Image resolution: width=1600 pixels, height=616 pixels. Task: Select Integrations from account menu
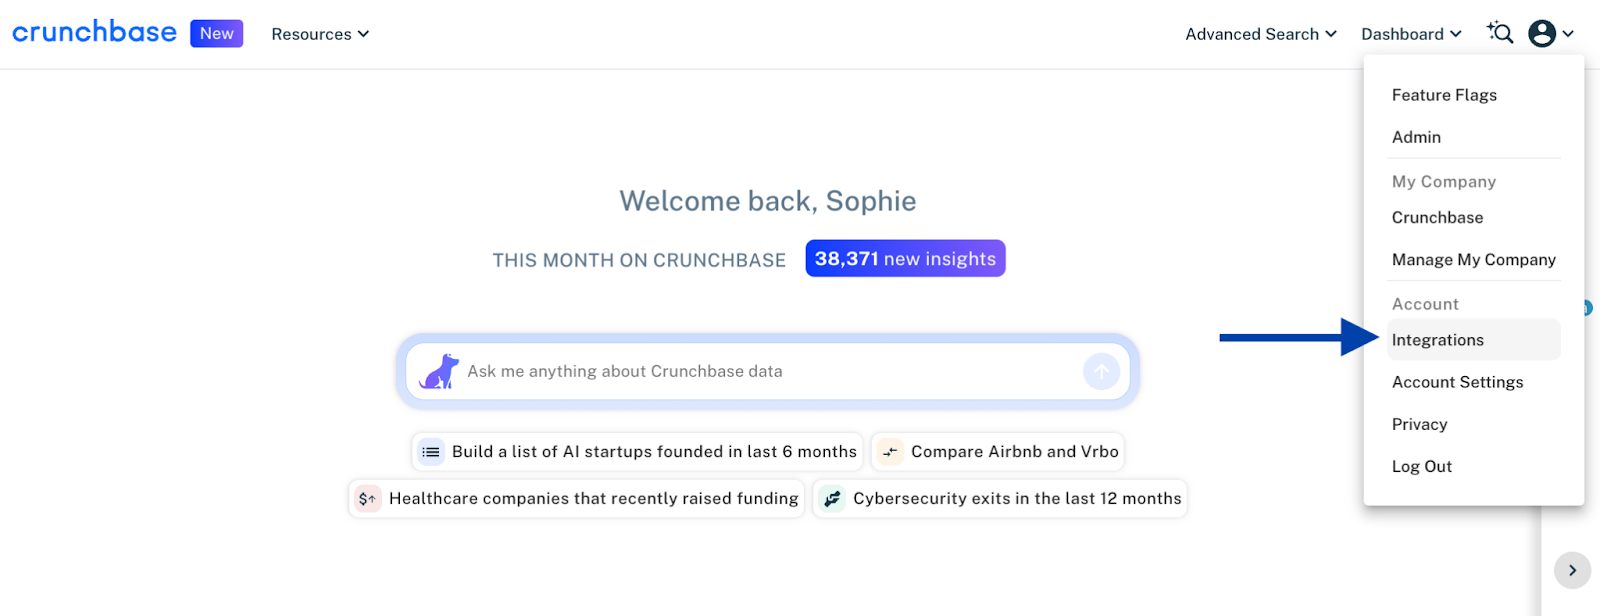1438,340
